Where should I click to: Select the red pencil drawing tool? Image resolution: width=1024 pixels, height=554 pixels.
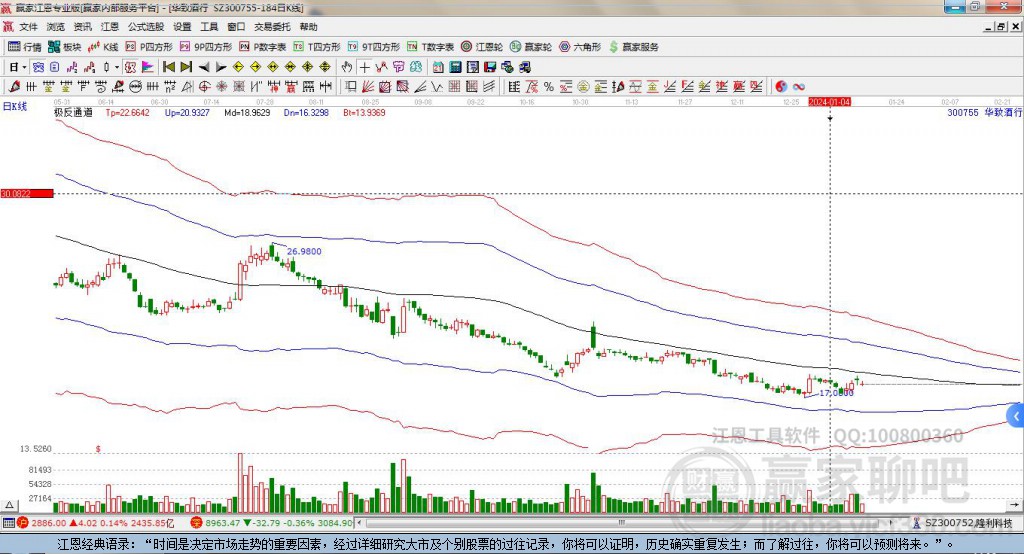(14, 86)
